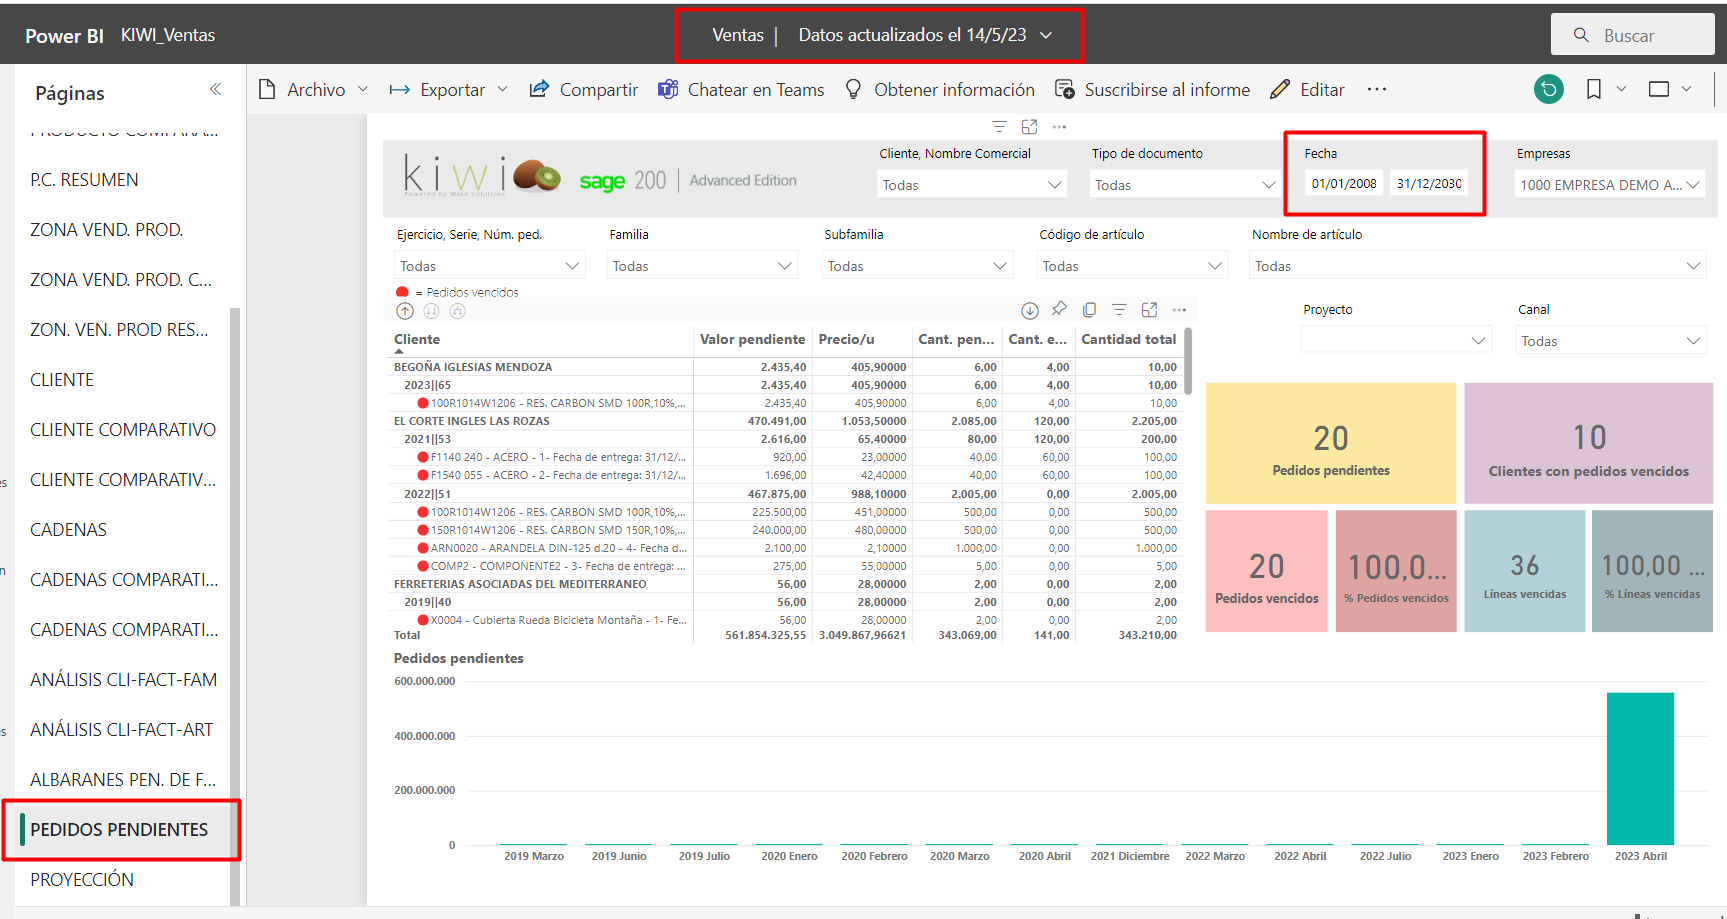Click the Exportar arrow icon
Screen dimensions: 1727x919
pyautogui.click(x=400, y=90)
